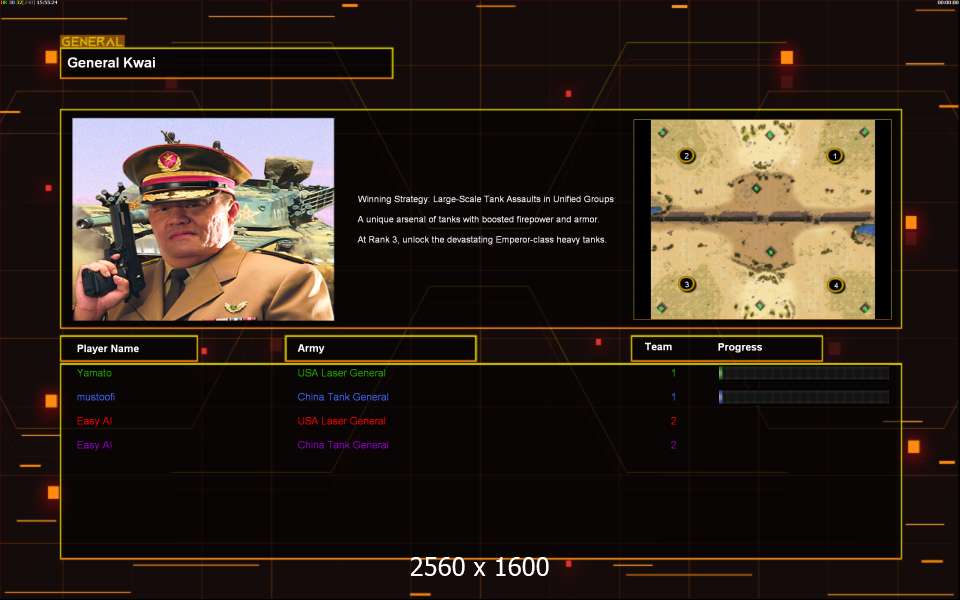This screenshot has width=960, height=600.
Task: Click the Progress column header
Action: (740, 347)
